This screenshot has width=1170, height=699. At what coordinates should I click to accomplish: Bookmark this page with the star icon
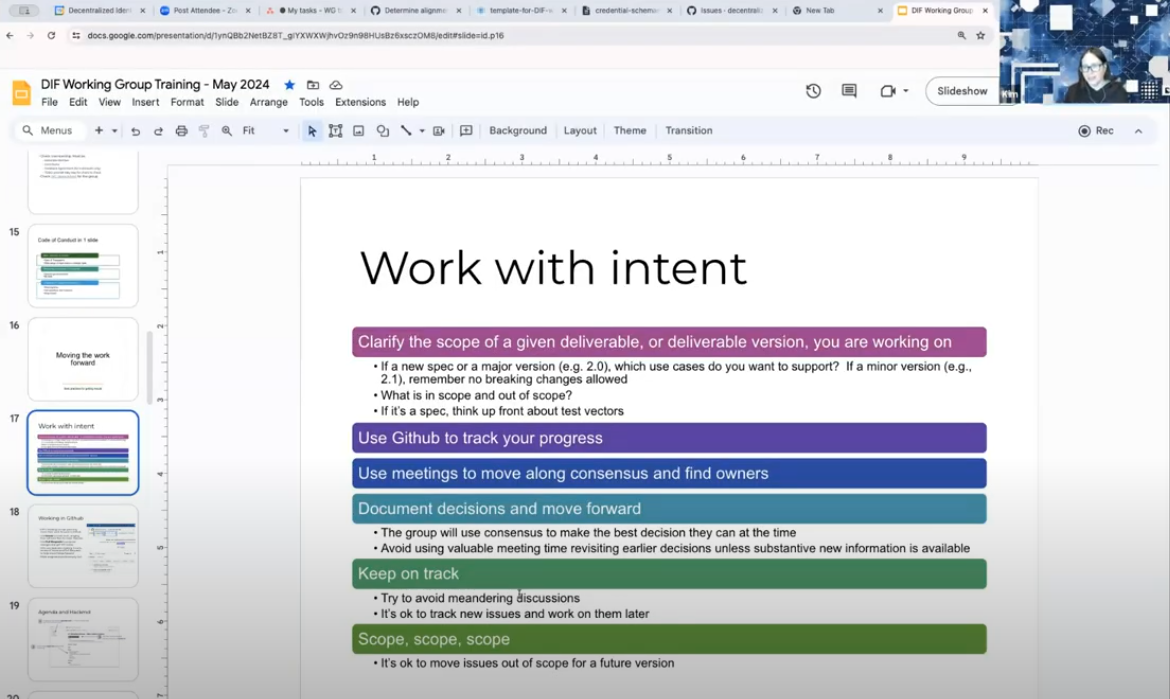pos(980,35)
